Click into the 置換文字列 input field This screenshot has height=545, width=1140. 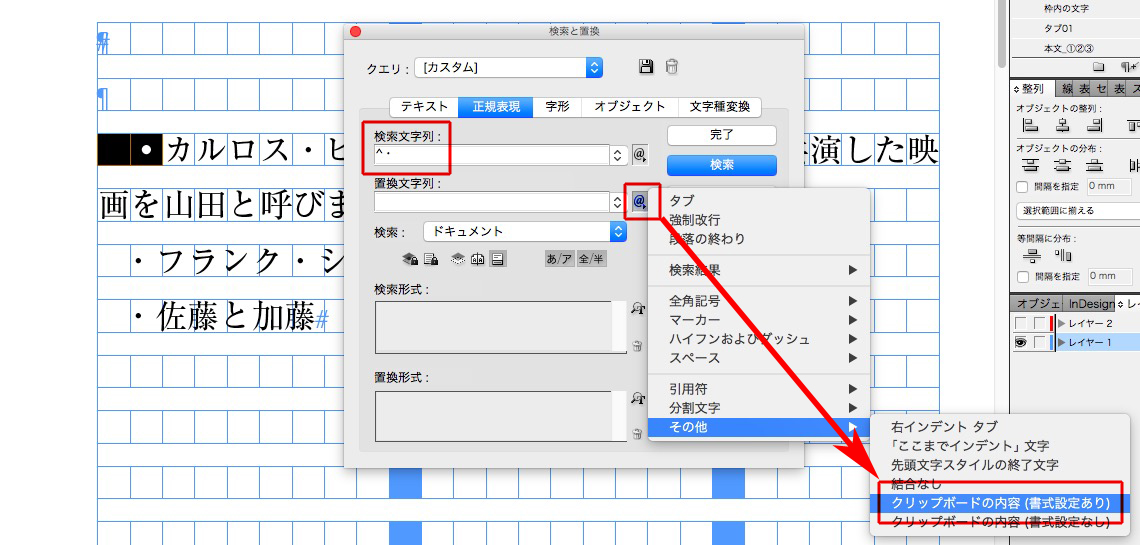(492, 201)
